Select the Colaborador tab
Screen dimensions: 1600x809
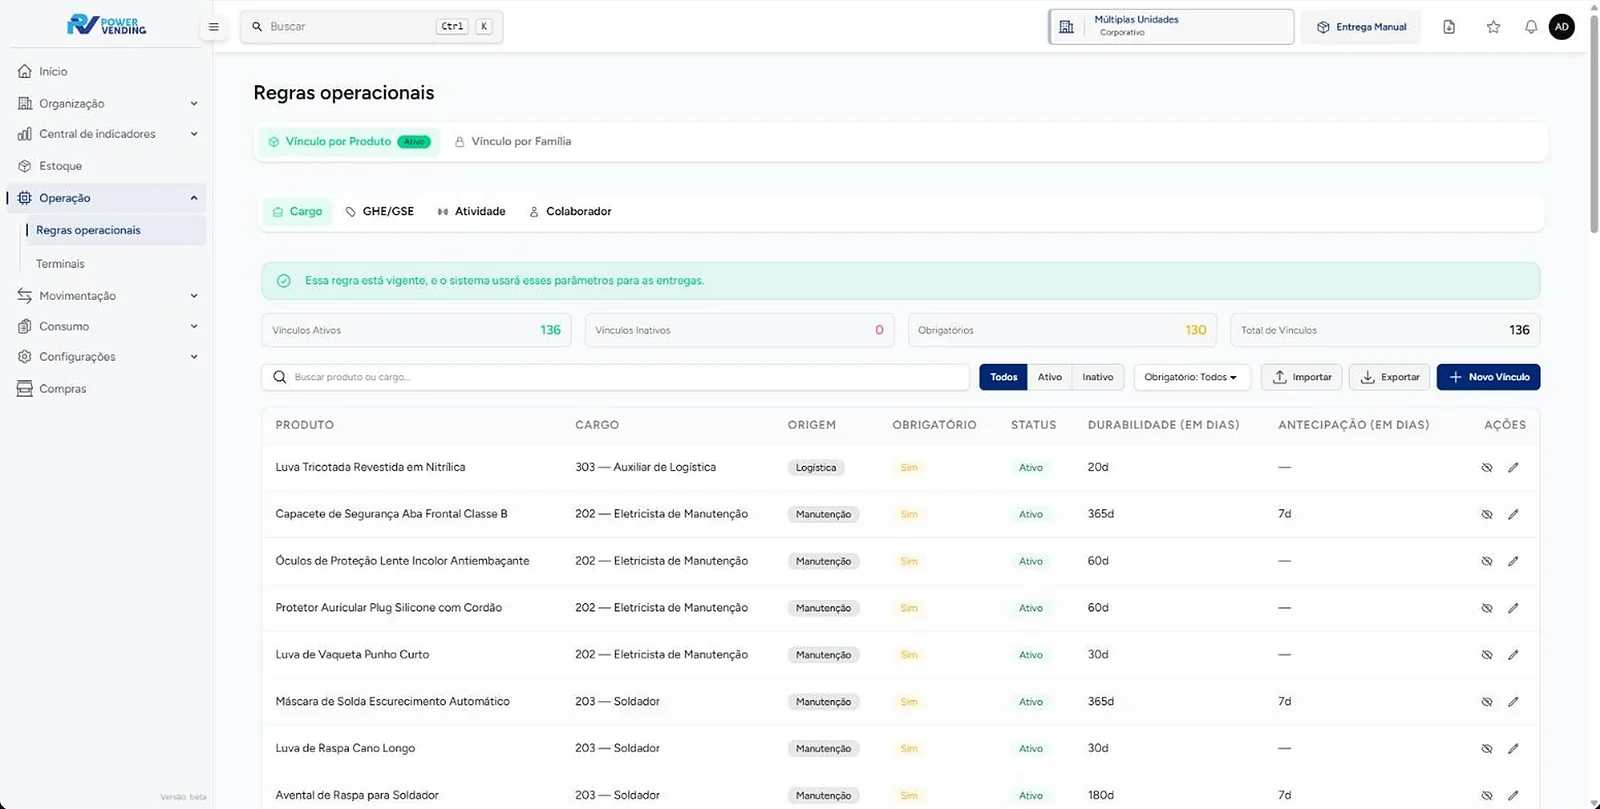click(x=570, y=212)
